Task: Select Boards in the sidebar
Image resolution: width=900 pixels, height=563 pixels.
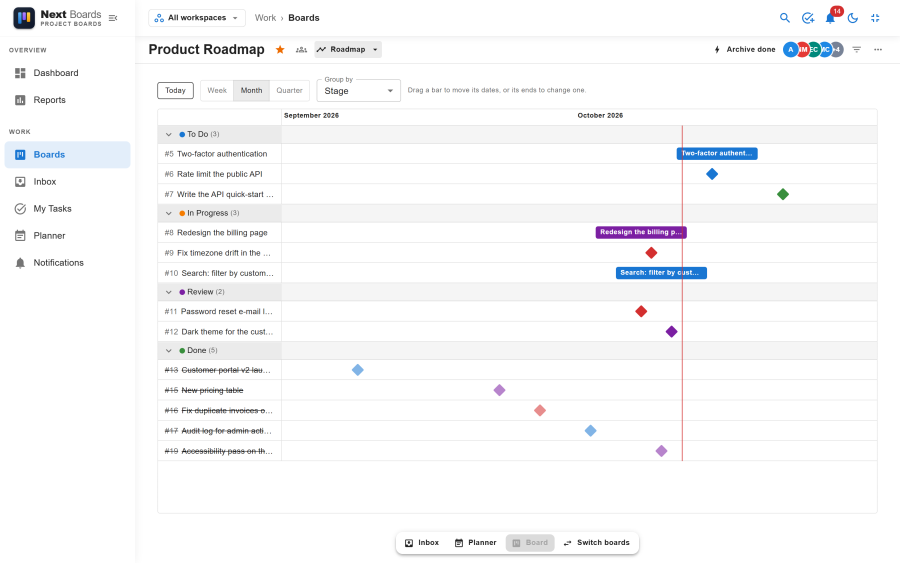Action: [68, 154]
